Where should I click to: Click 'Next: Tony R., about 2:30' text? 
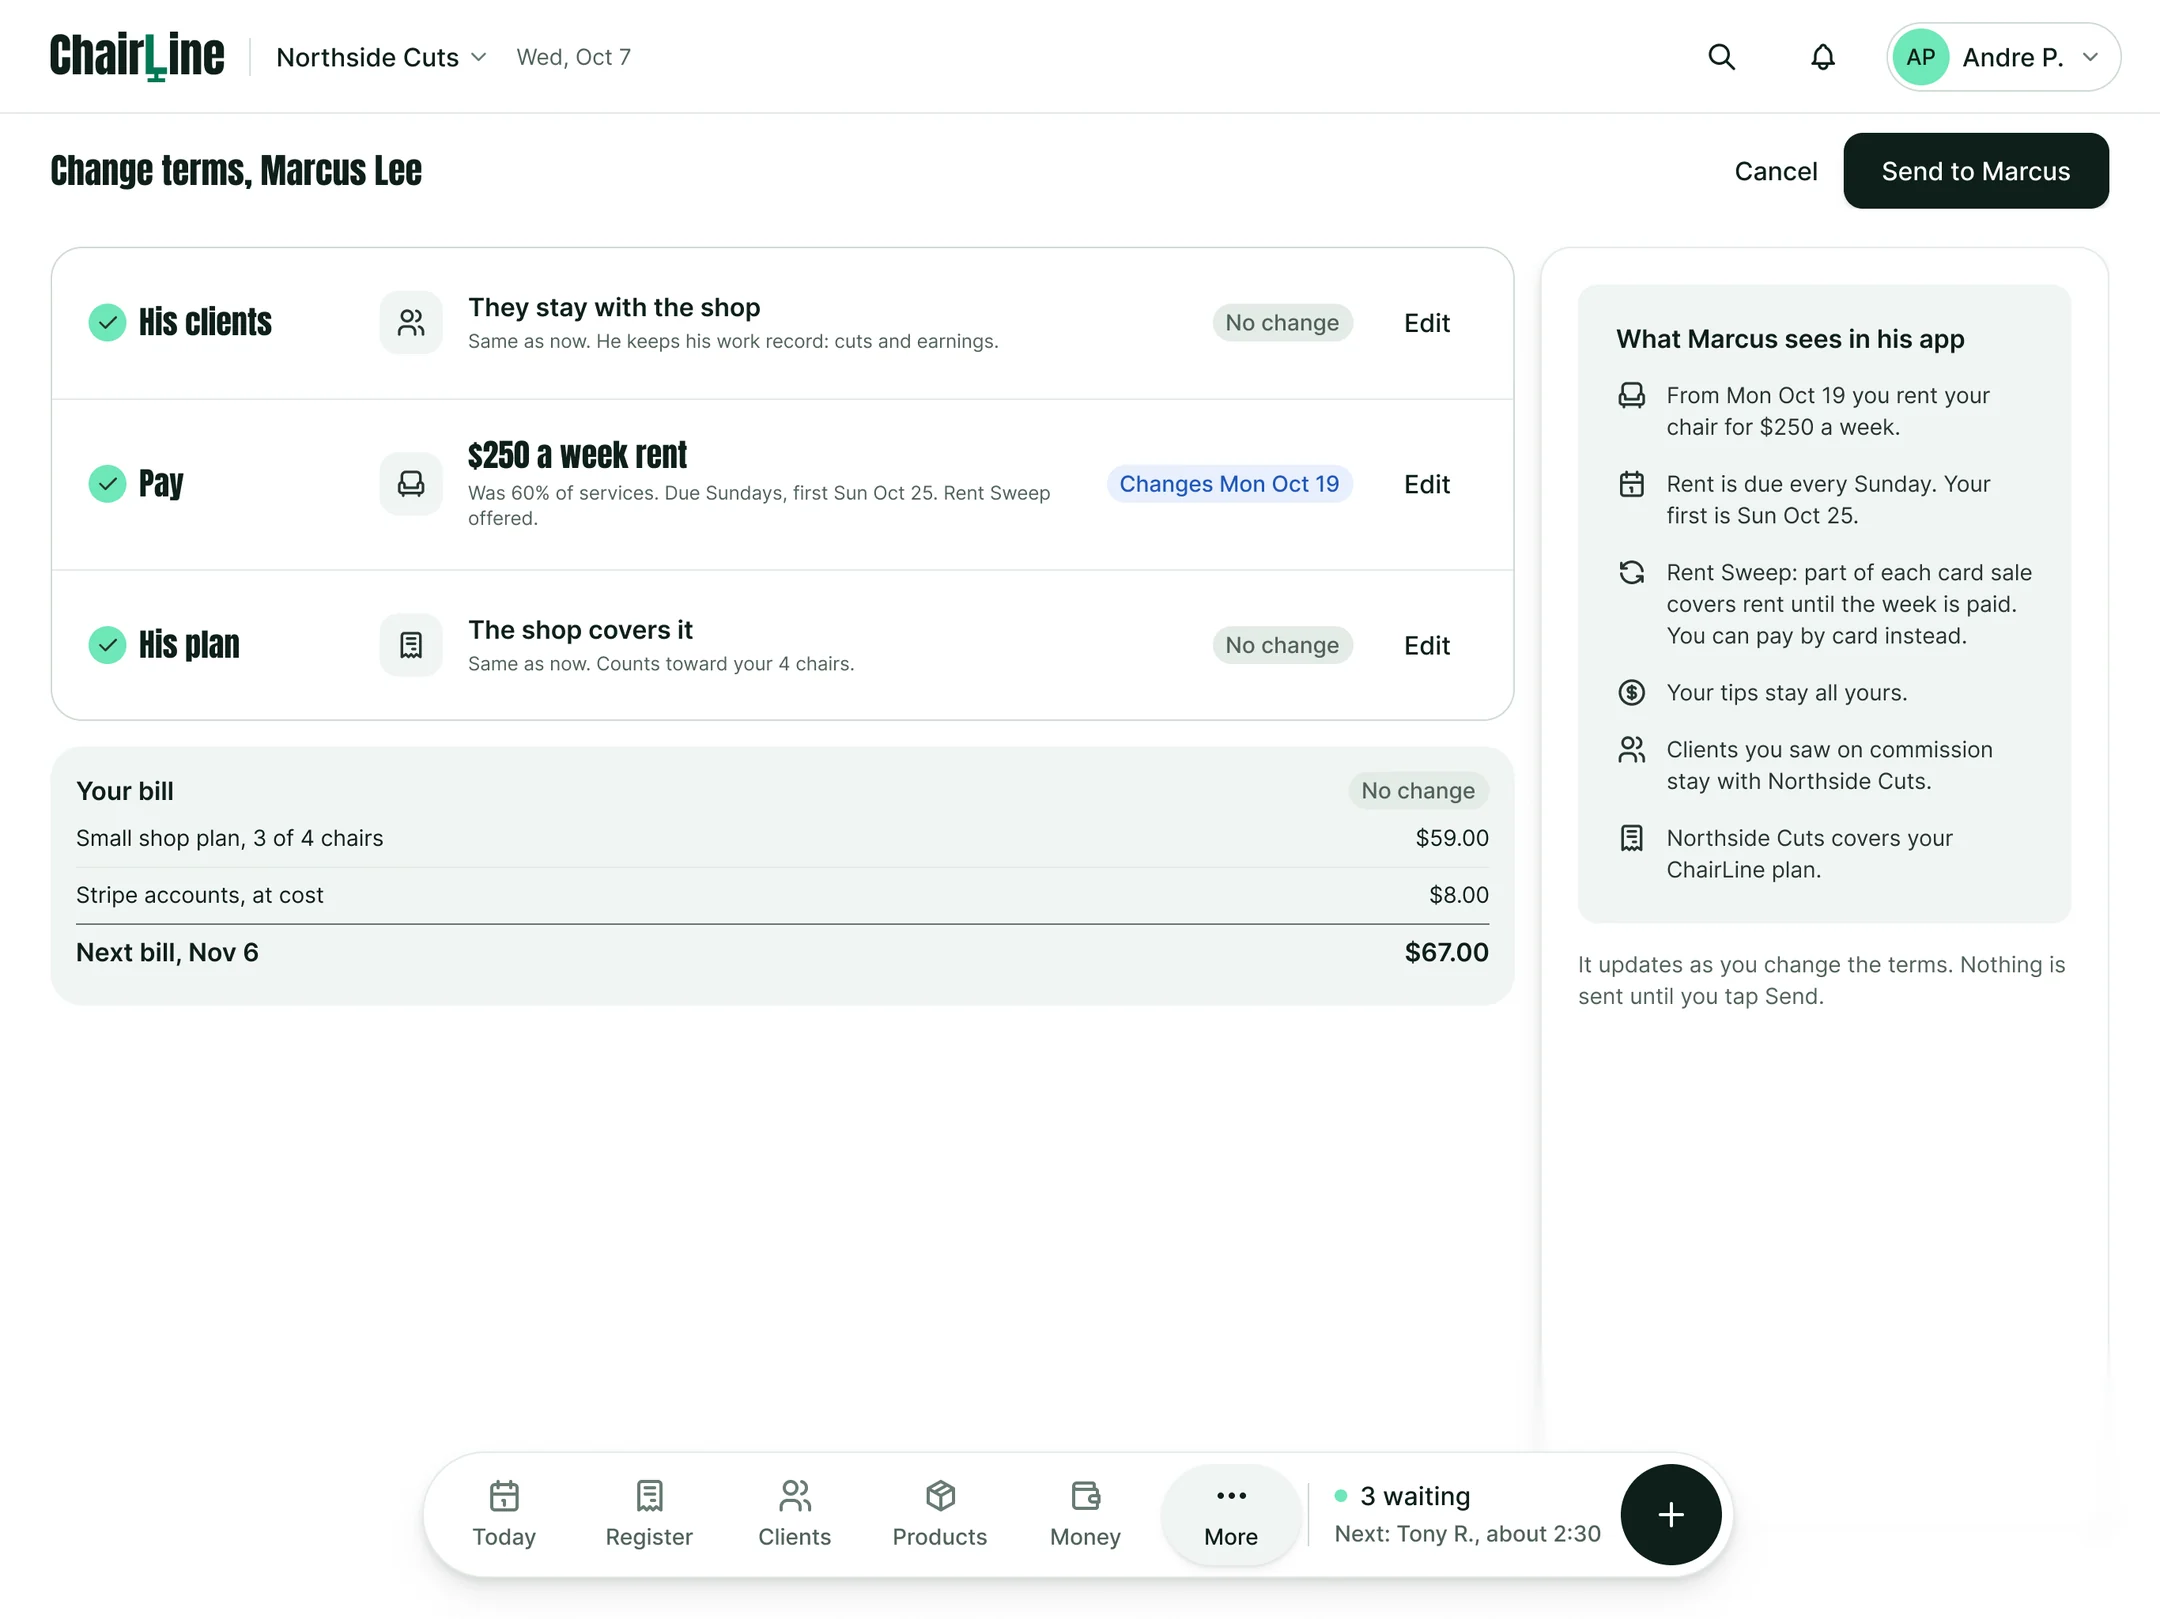coord(1467,1534)
